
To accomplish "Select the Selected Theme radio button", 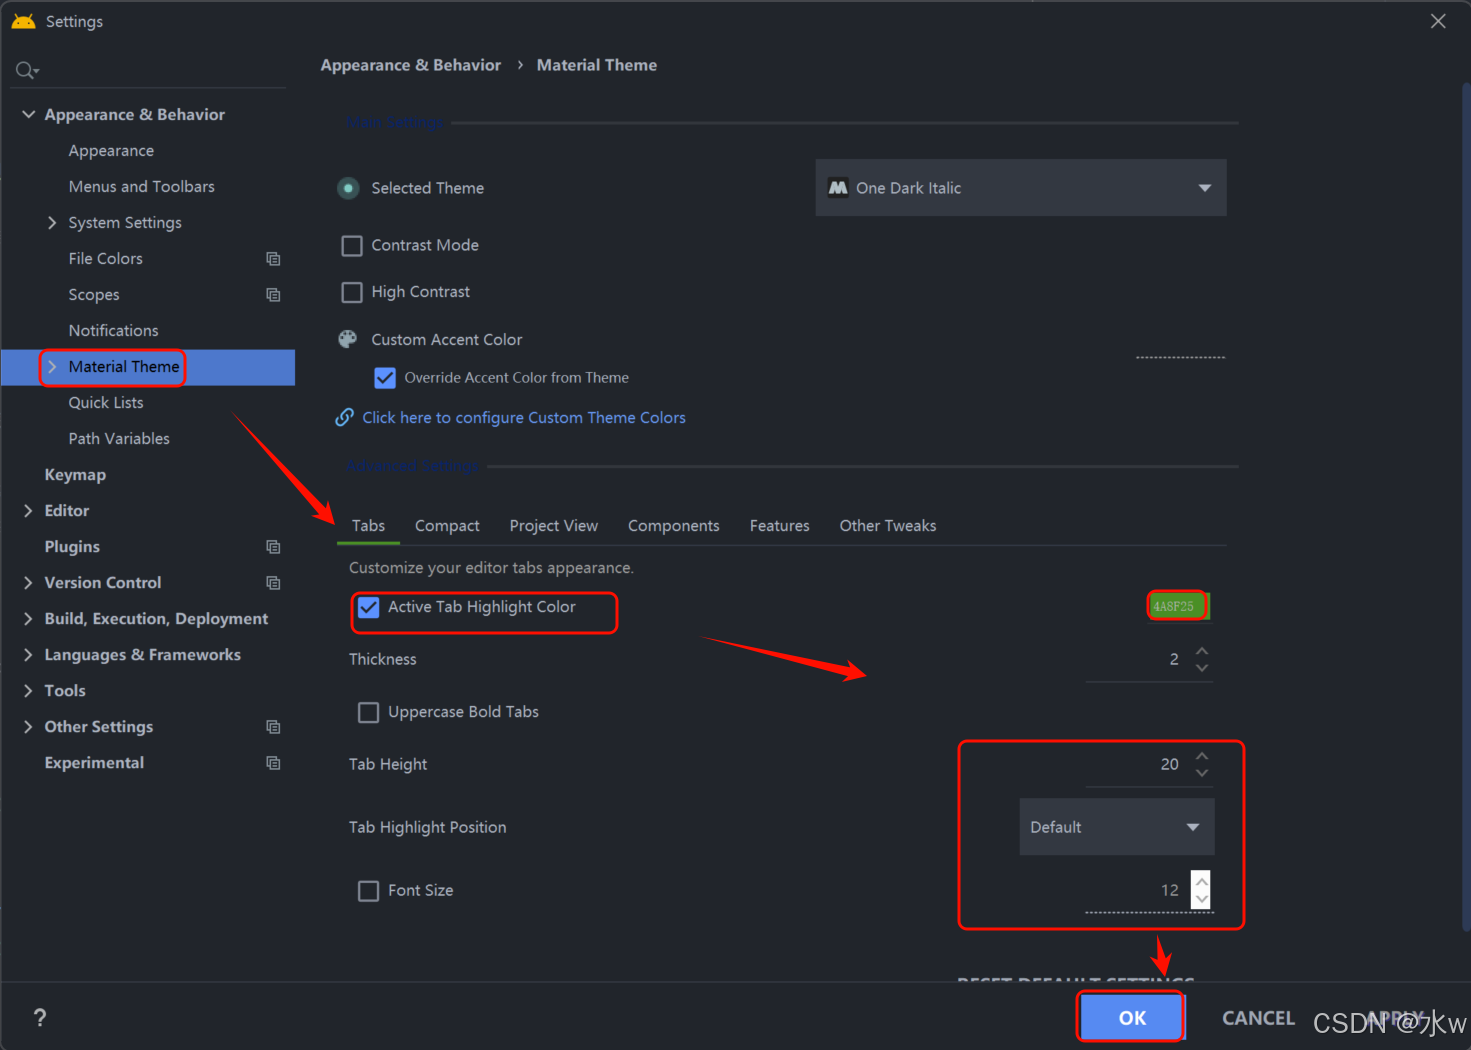I will [x=348, y=188].
